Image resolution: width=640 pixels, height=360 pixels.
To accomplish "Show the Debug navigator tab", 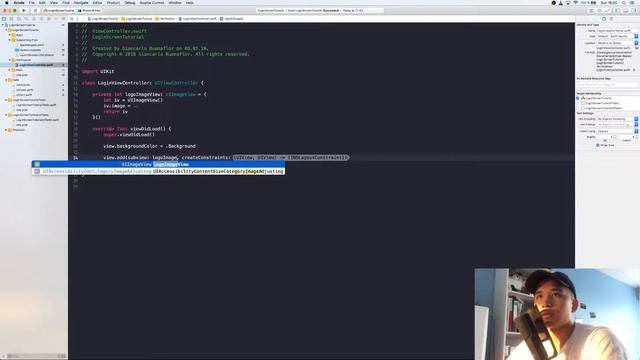I will (x=49, y=19).
